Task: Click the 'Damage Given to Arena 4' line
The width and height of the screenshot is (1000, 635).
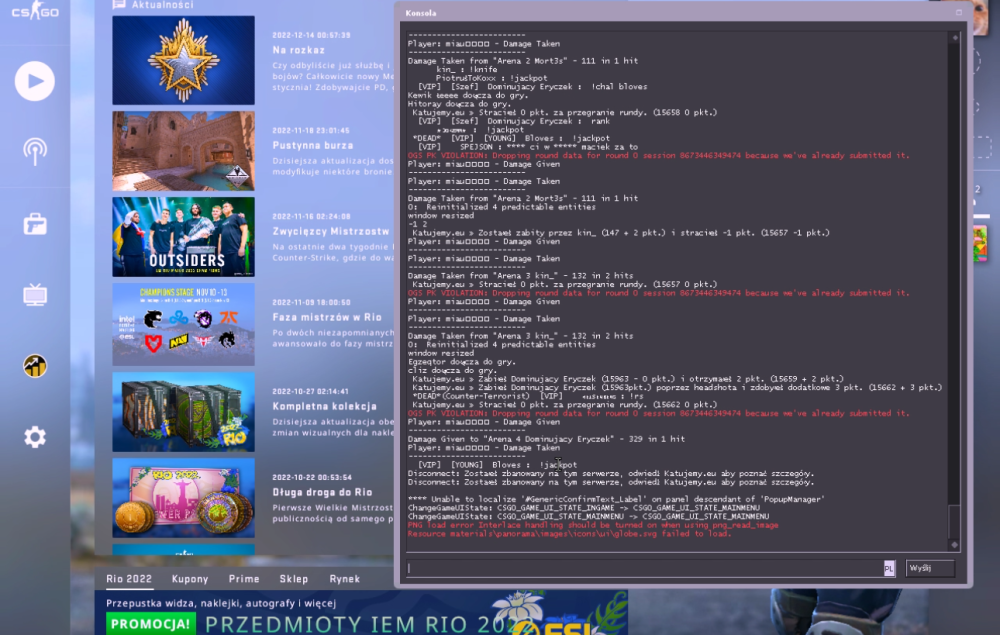Action: pos(547,439)
